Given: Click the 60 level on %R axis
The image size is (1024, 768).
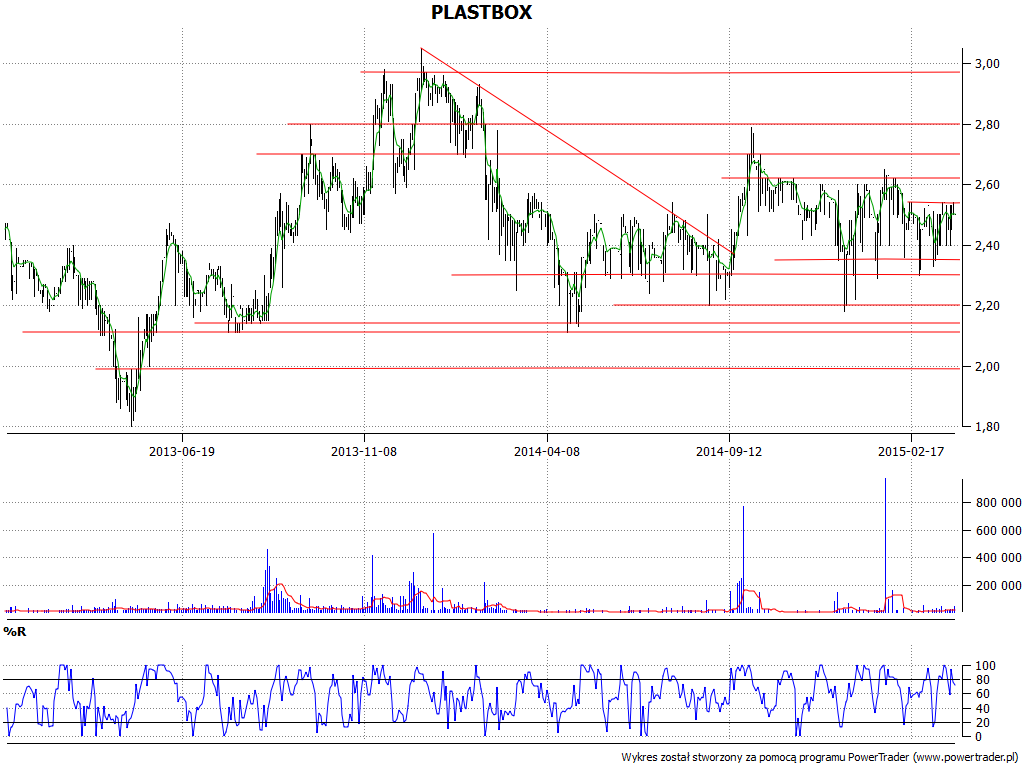Looking at the screenshot, I should (x=982, y=694).
